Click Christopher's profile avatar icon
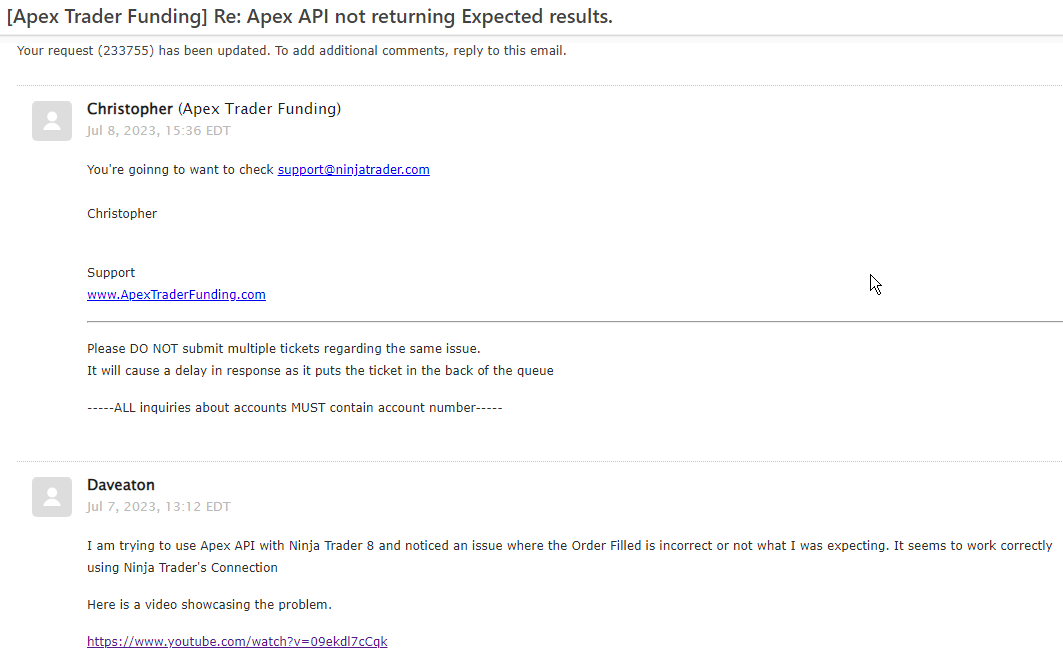Image resolution: width=1063 pixels, height=672 pixels. pos(52,121)
